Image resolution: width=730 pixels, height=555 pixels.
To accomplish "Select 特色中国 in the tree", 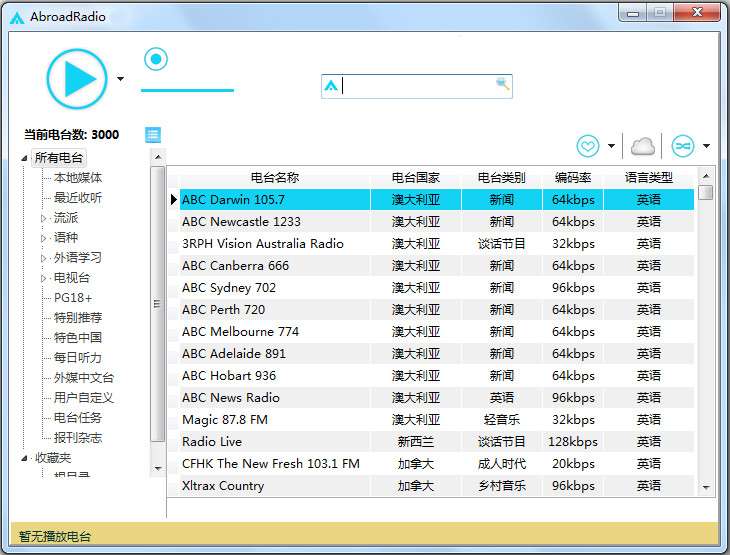I will pyautogui.click(x=78, y=338).
